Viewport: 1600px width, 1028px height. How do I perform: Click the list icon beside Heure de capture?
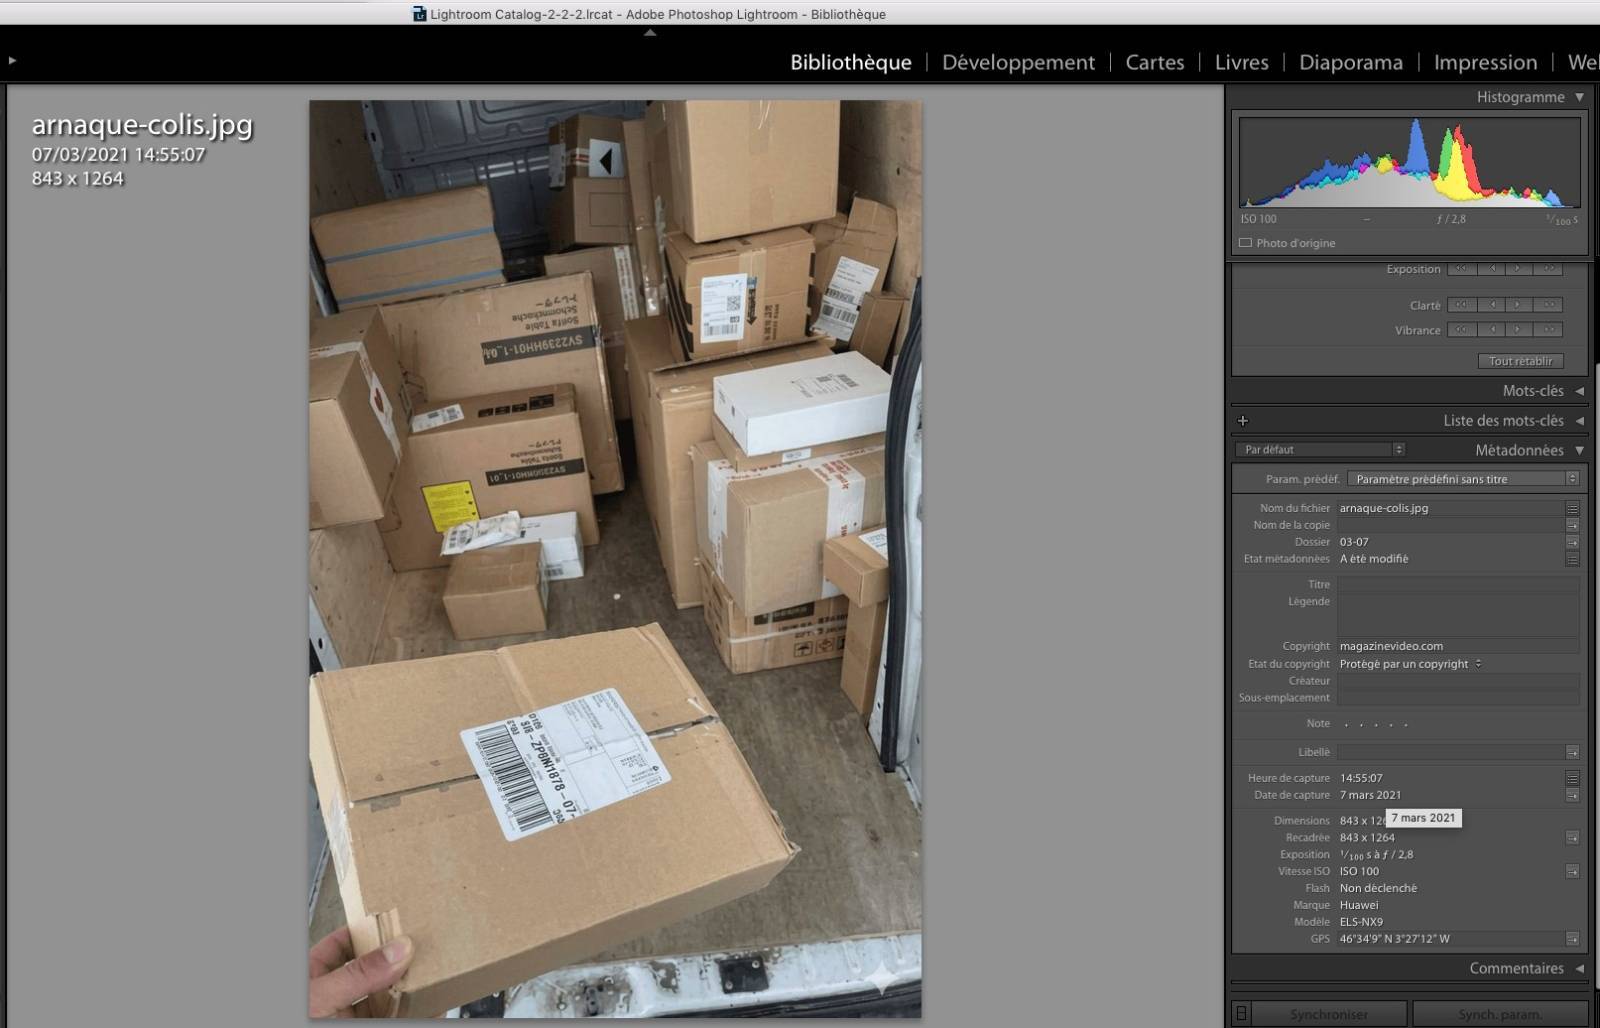point(1572,778)
